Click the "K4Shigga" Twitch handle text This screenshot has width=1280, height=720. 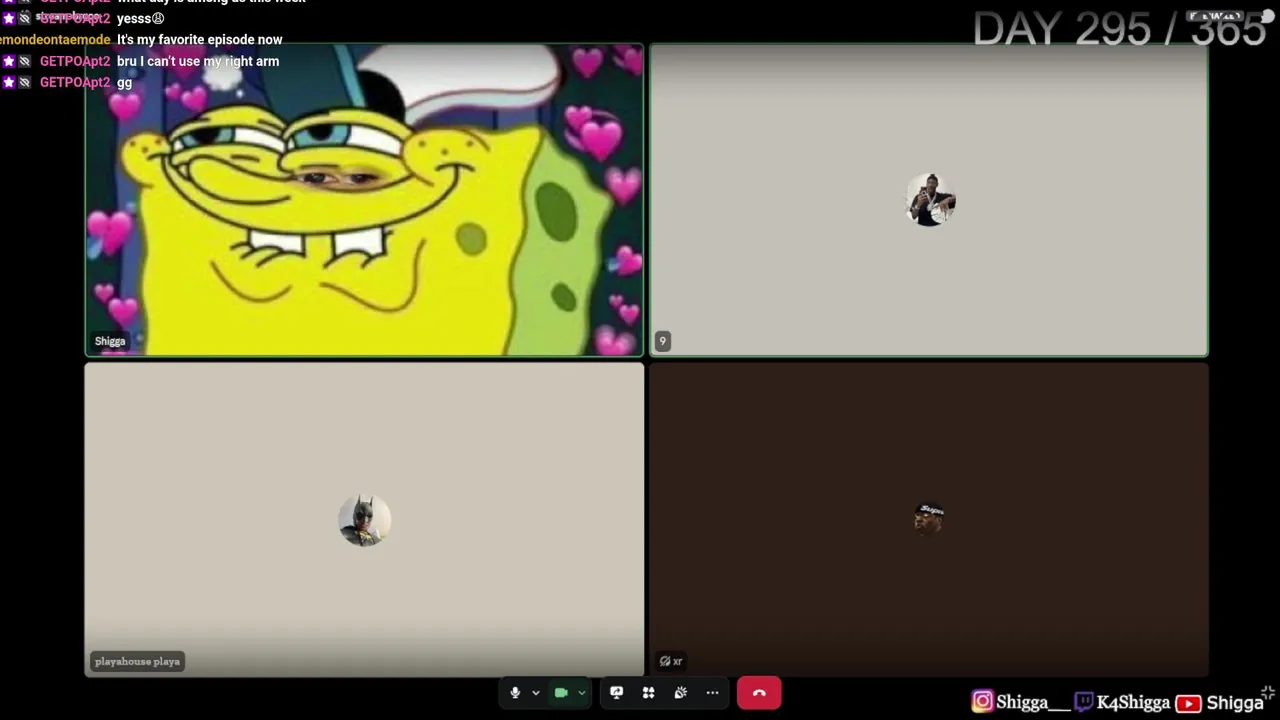(x=1133, y=702)
